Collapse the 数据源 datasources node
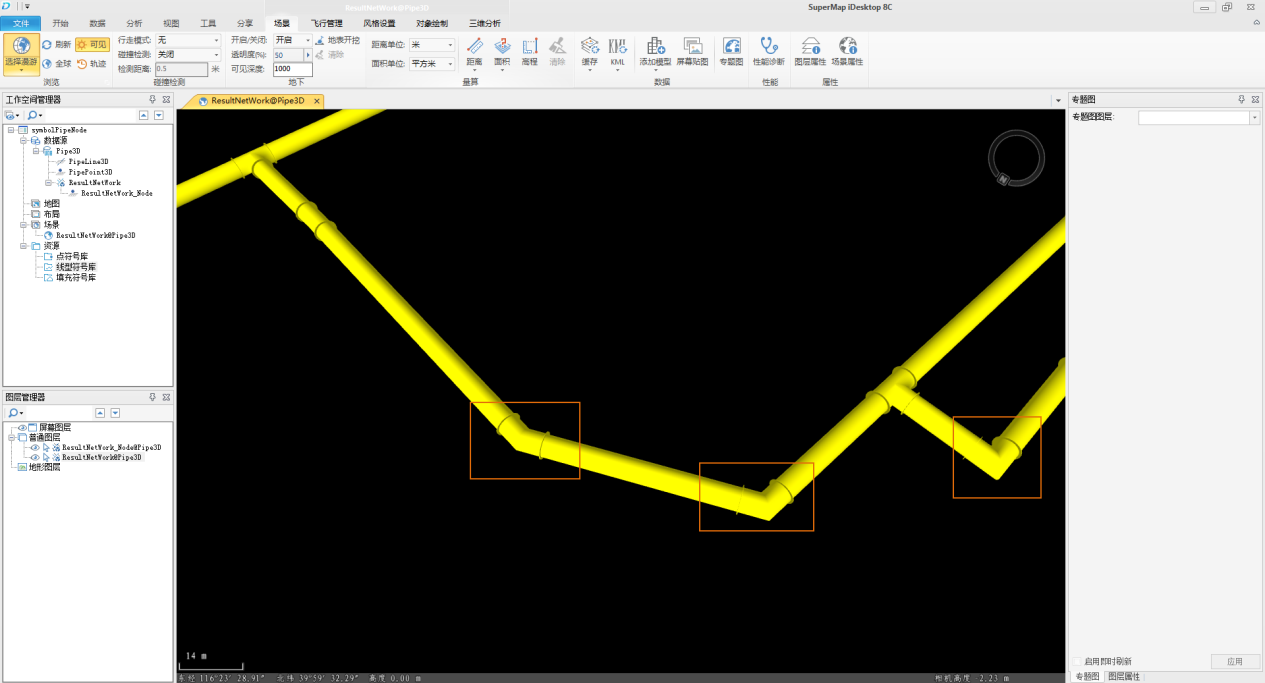This screenshot has height=683, width=1265. pos(23,141)
